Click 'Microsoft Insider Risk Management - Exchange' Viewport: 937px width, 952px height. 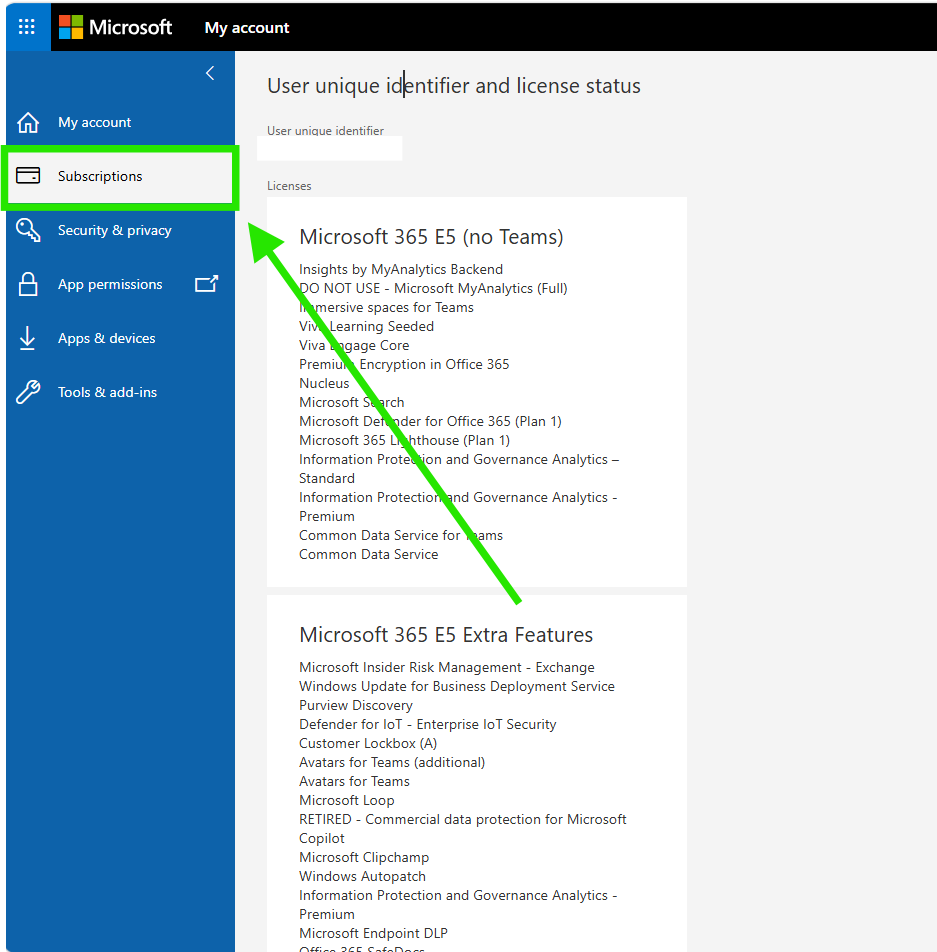(447, 667)
